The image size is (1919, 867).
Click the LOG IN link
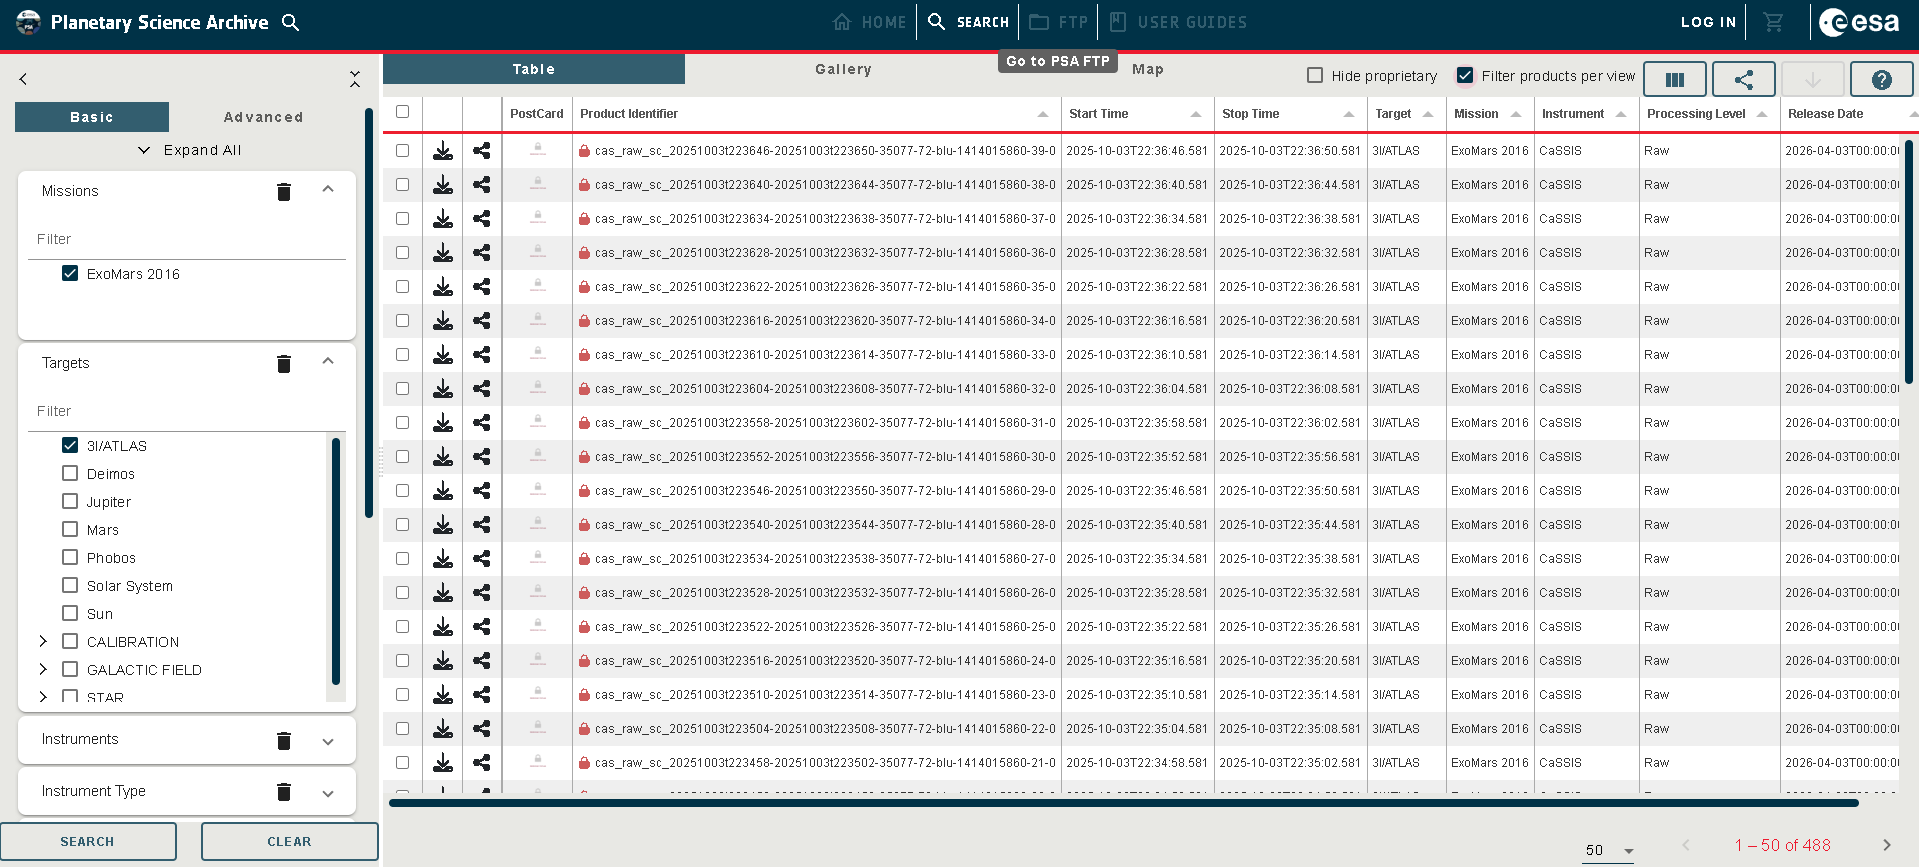pos(1708,22)
